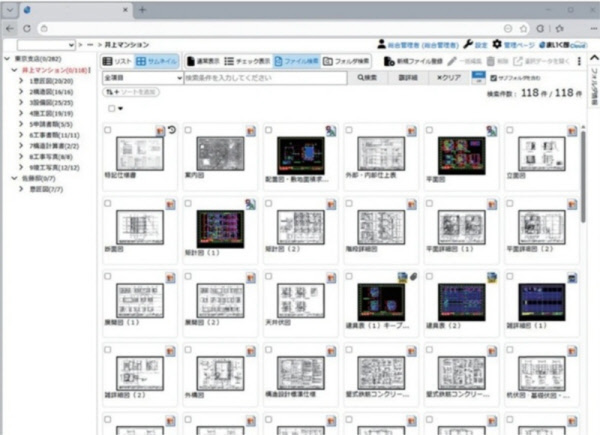Check the 天井伏図 card checkbox

(x=268, y=276)
